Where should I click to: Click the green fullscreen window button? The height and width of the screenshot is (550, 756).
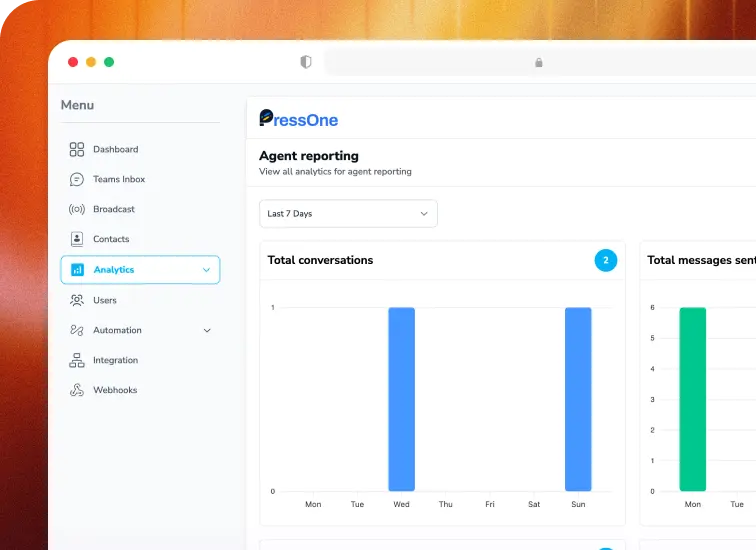(x=109, y=62)
